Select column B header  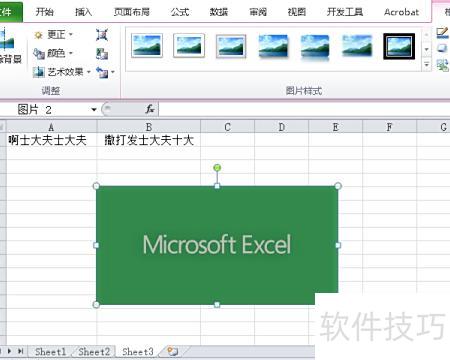[149, 127]
